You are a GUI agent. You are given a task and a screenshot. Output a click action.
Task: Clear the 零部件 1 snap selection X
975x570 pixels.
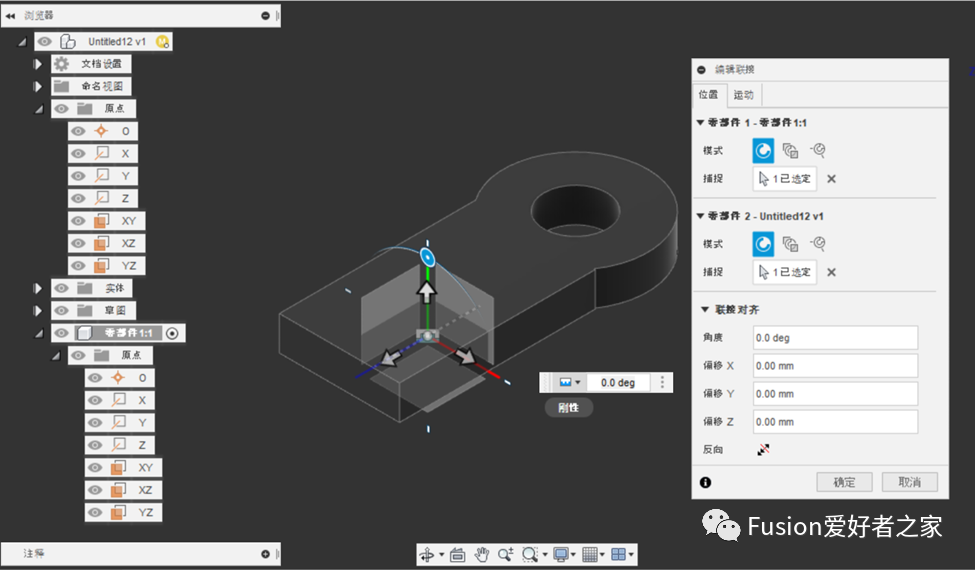pos(831,179)
